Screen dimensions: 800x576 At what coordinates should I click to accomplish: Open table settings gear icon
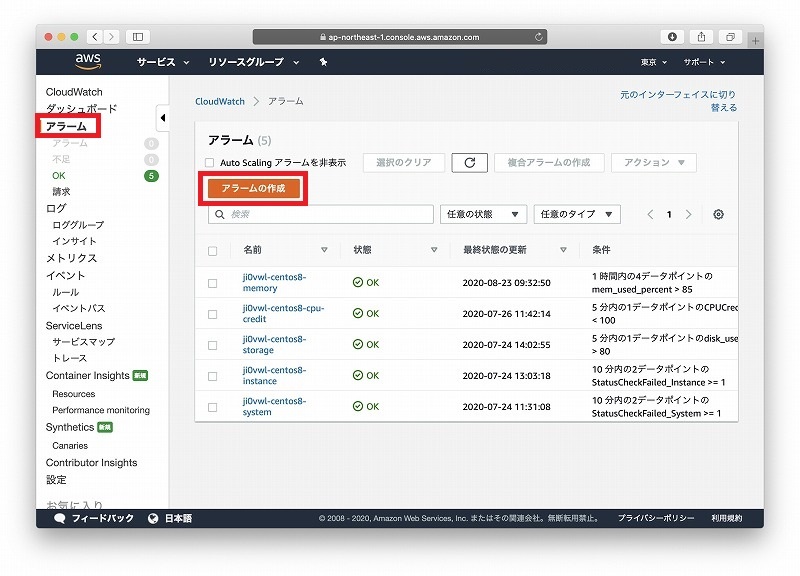coord(718,214)
